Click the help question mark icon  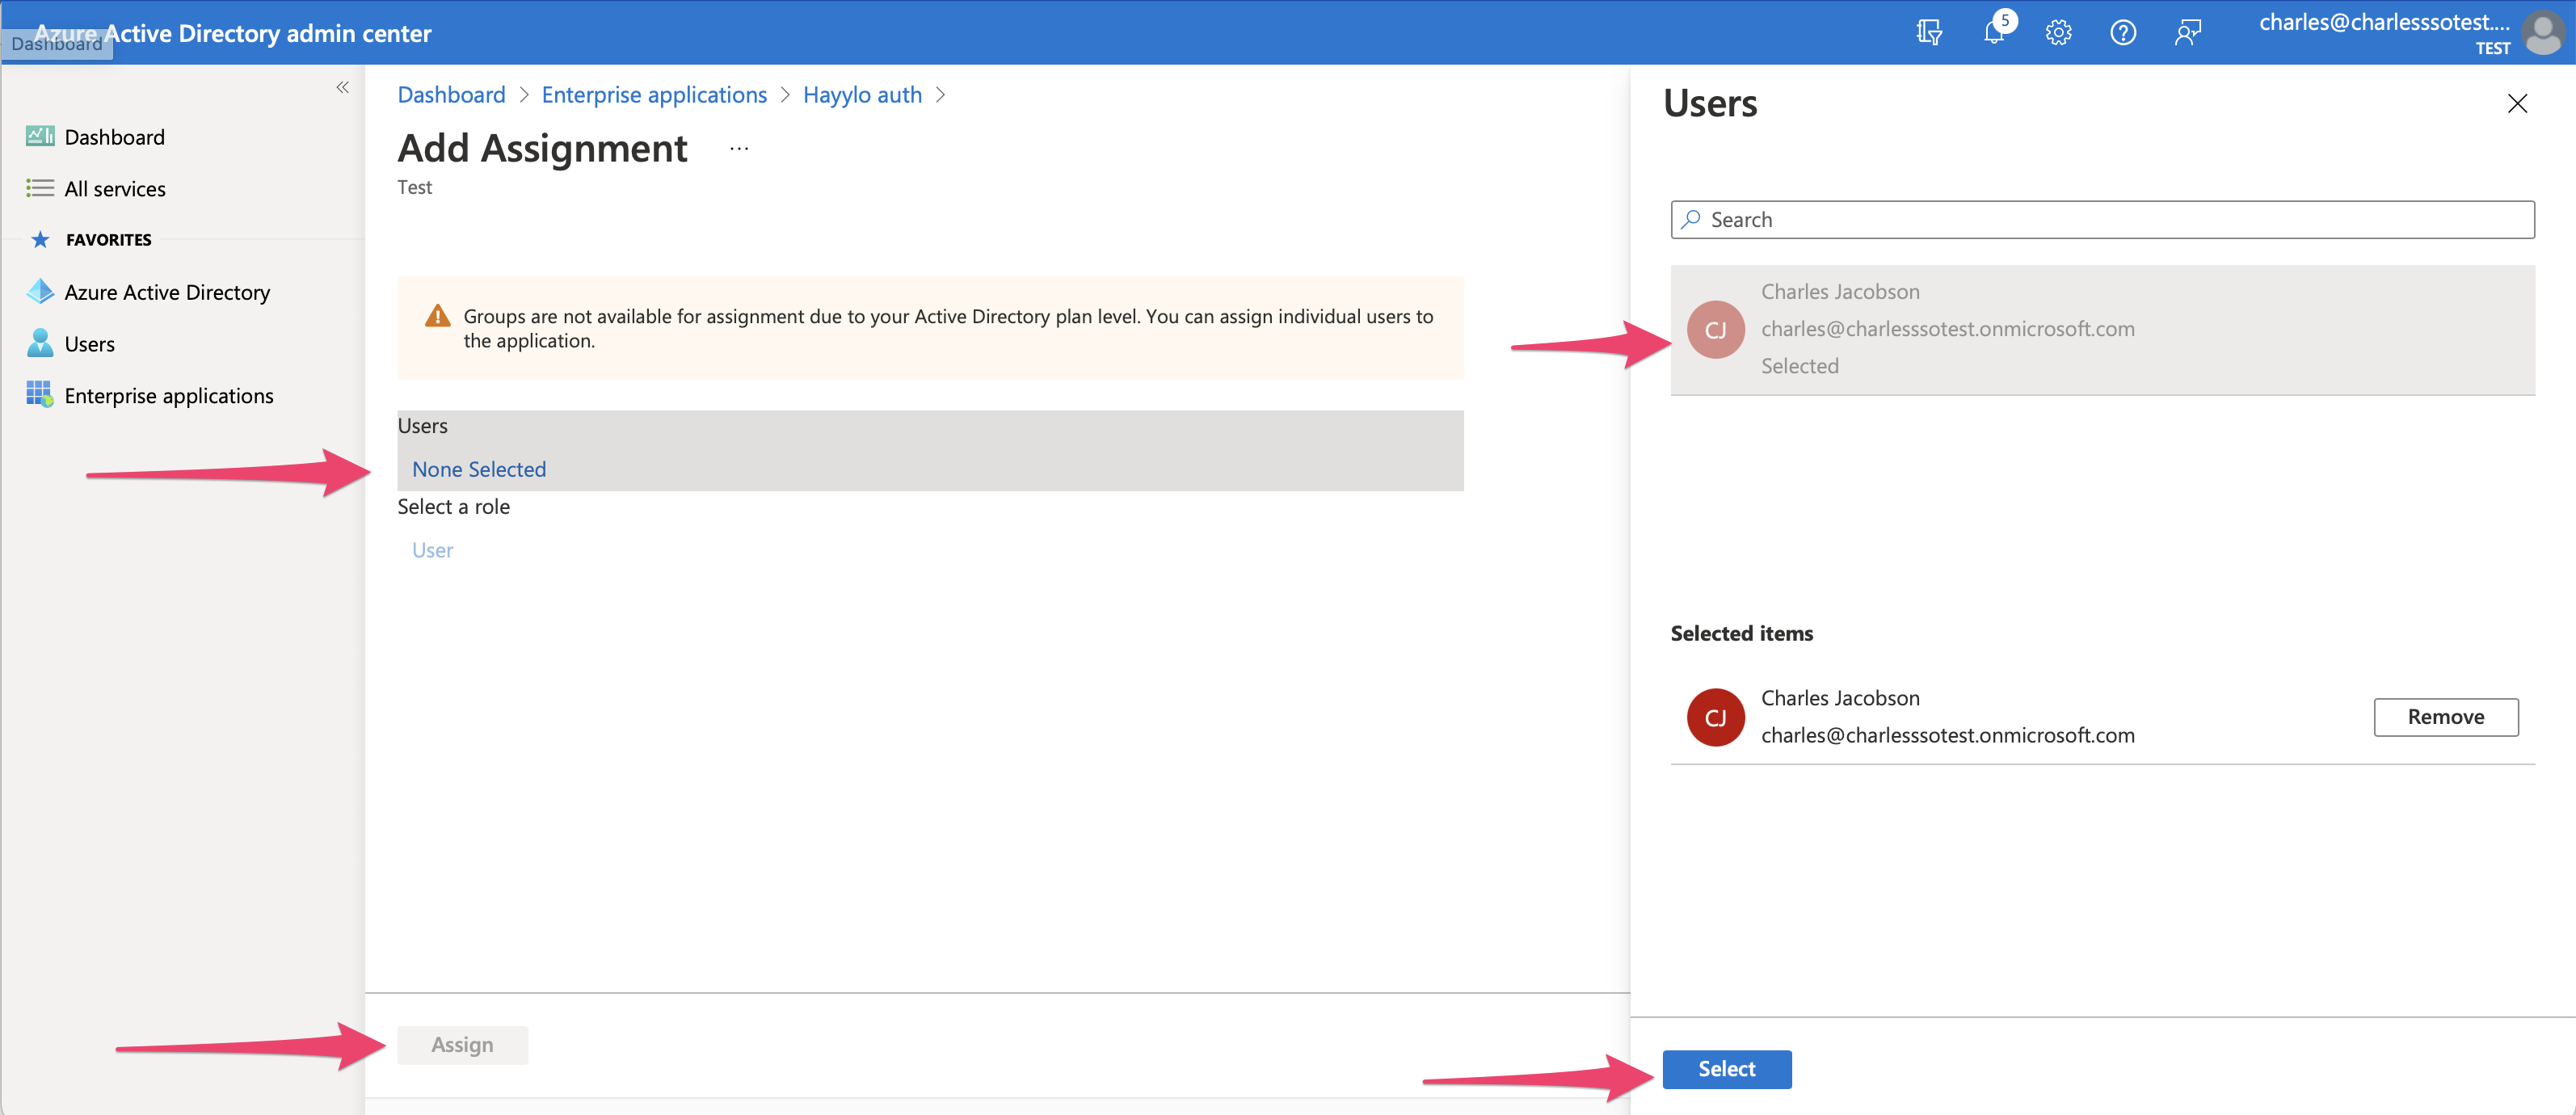(2122, 33)
